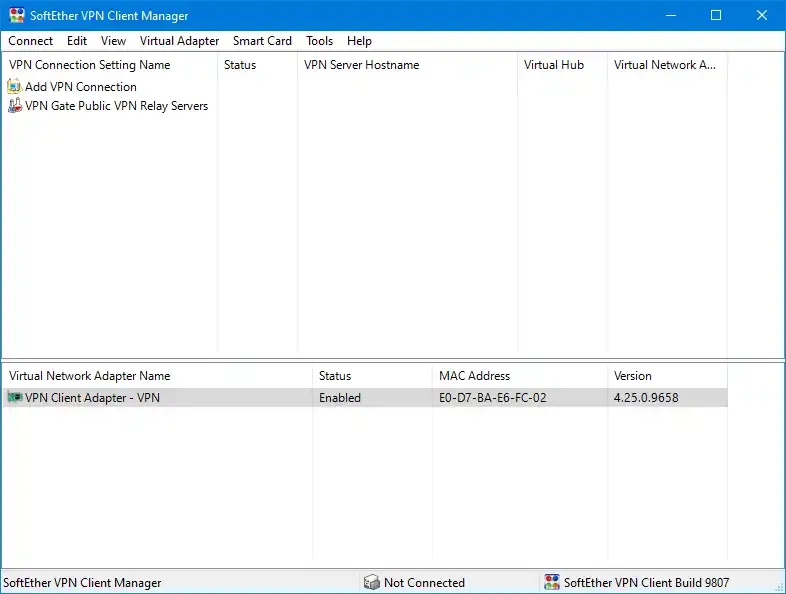Click the SoftEther build icon in status bar
The height and width of the screenshot is (594, 786).
[x=551, y=582]
